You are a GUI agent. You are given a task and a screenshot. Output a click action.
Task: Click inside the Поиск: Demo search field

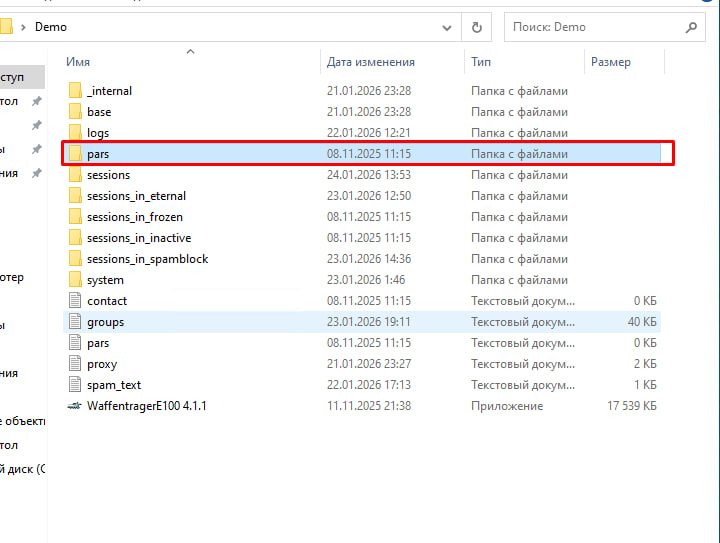tap(590, 27)
